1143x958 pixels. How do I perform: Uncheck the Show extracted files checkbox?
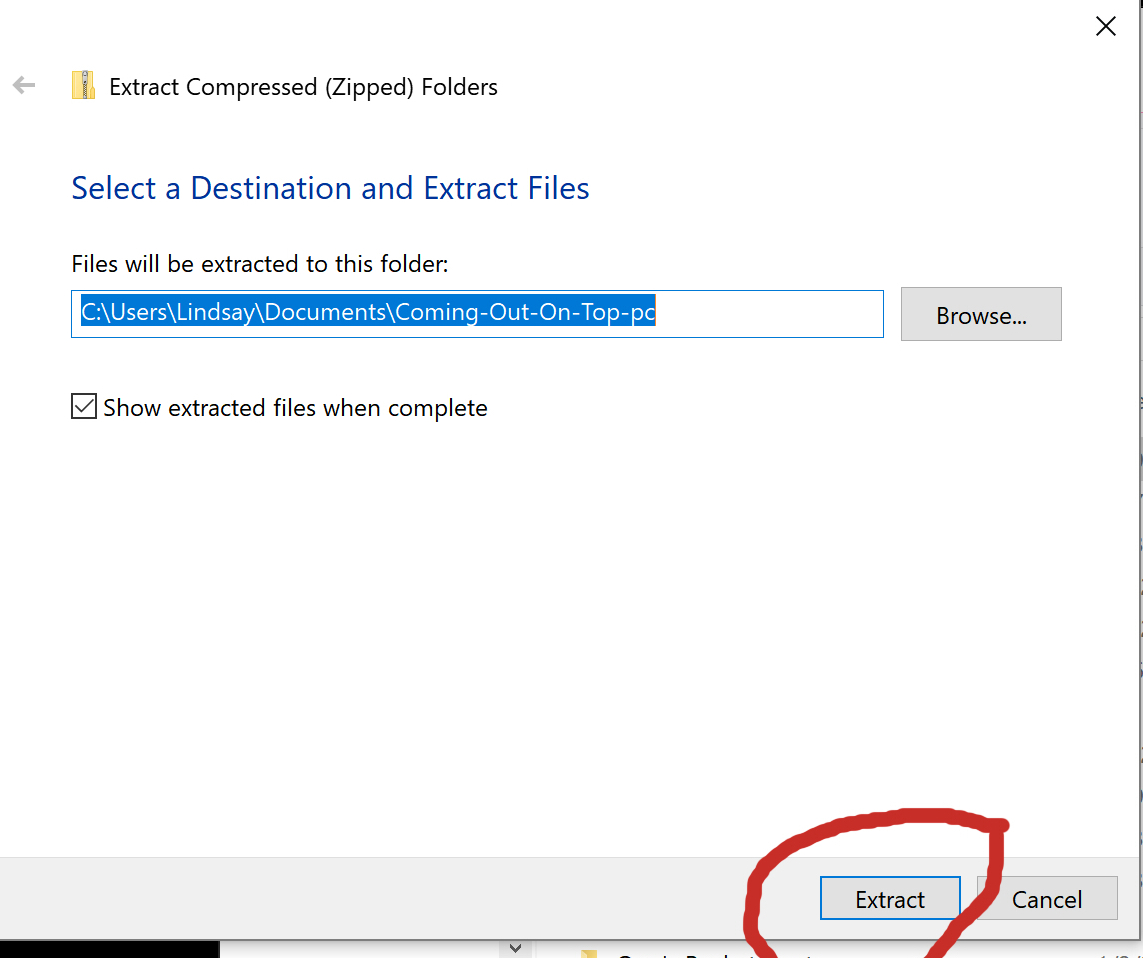point(84,407)
